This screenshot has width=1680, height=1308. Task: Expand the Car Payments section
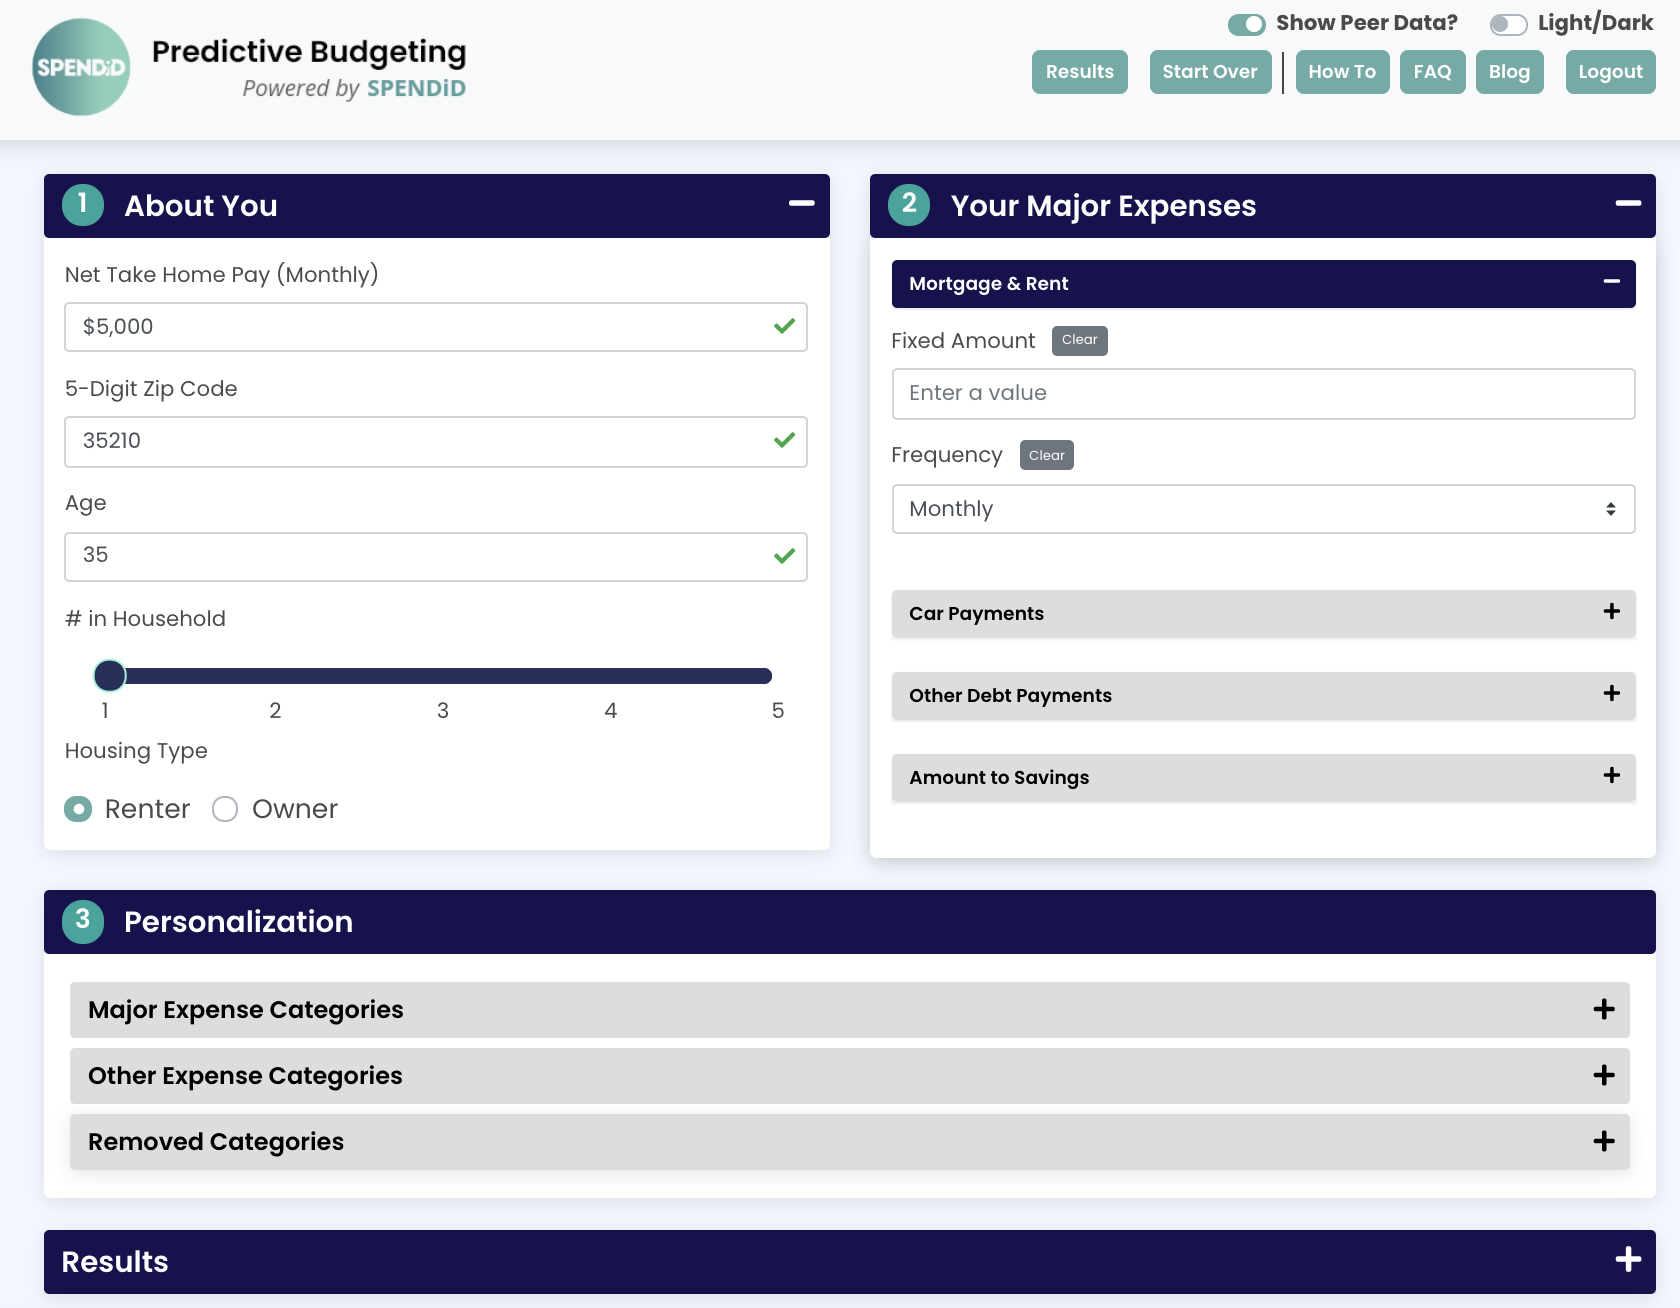click(x=1263, y=613)
